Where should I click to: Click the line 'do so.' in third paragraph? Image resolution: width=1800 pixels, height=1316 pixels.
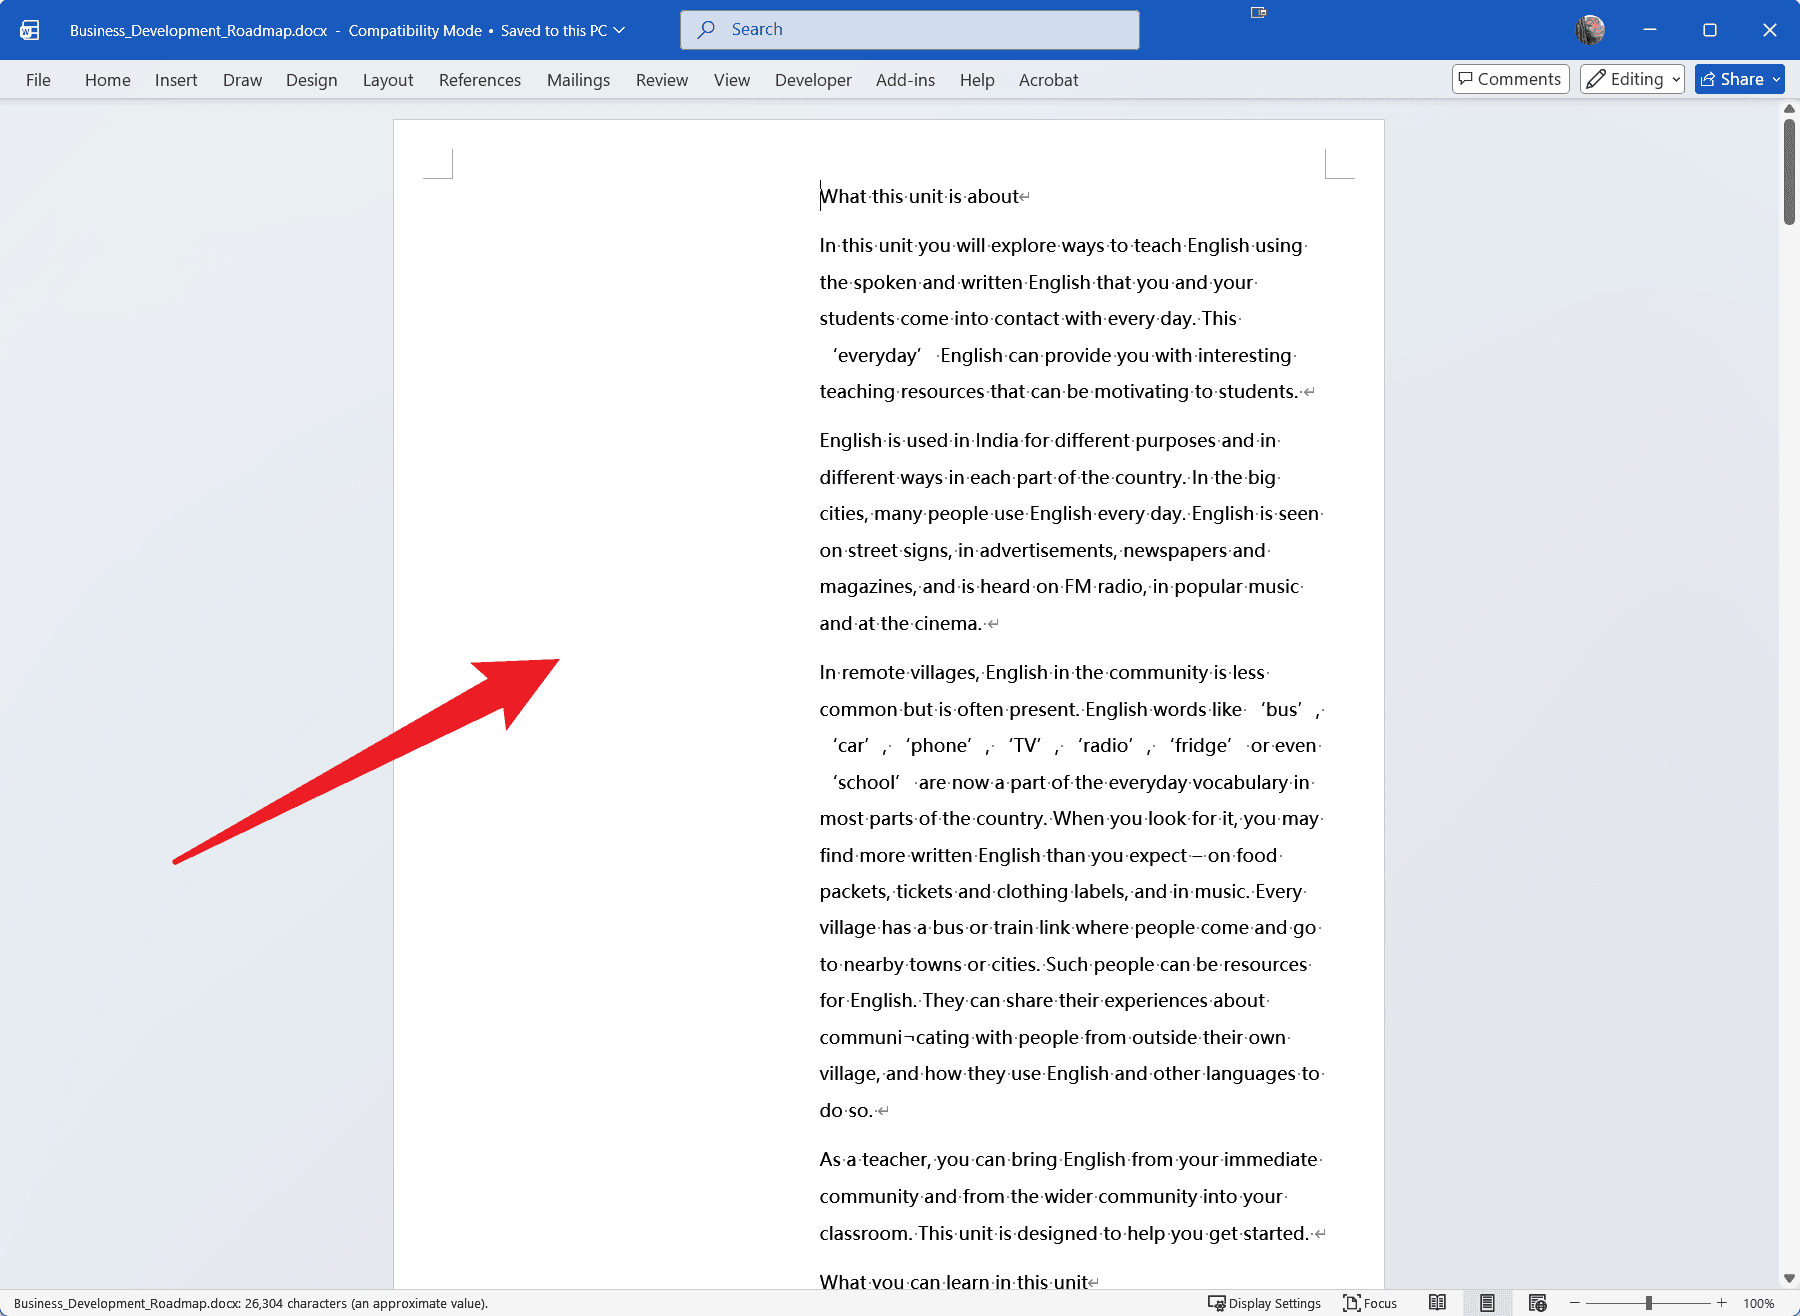tap(846, 1110)
